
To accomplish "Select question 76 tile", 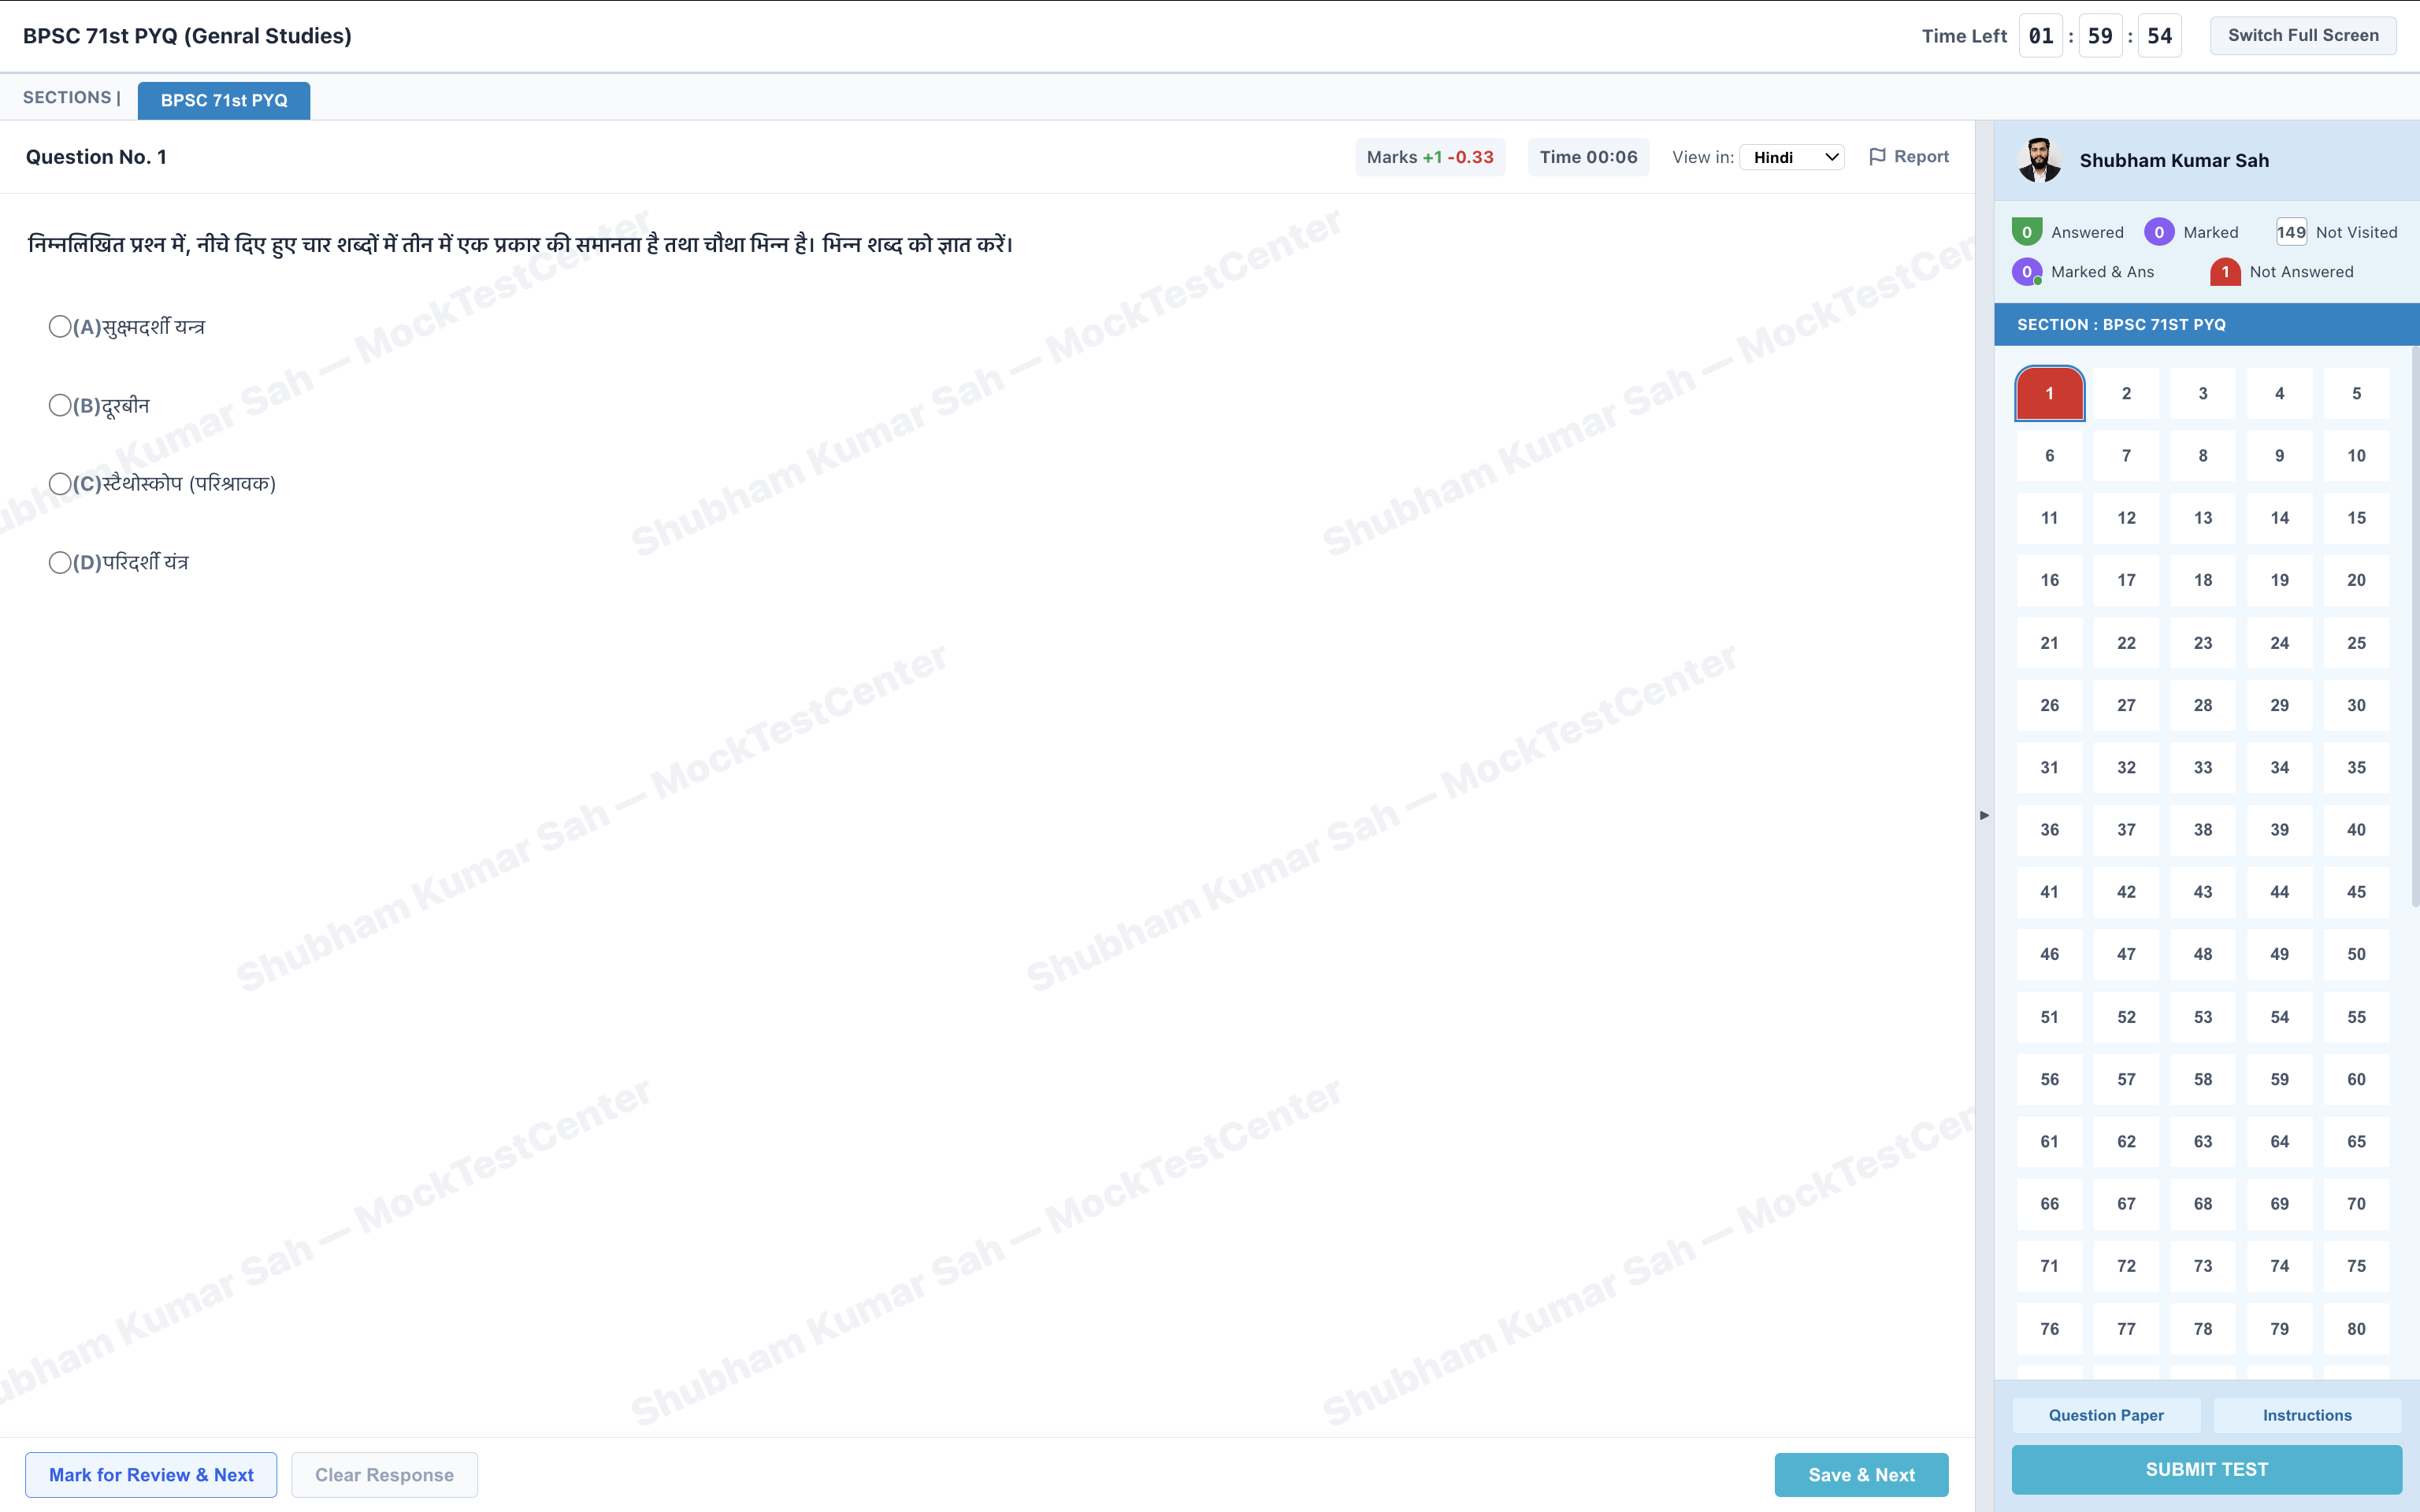I will click(2049, 1329).
